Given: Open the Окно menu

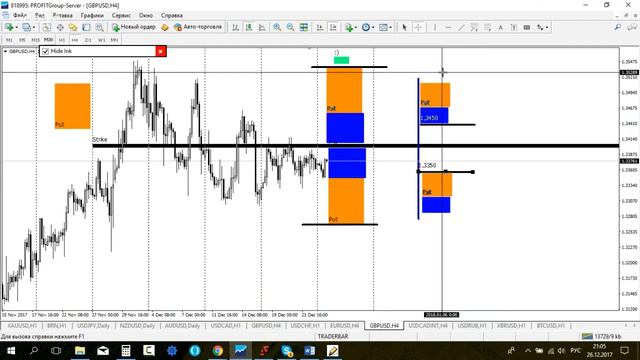Looking at the screenshot, I should coord(146,15).
